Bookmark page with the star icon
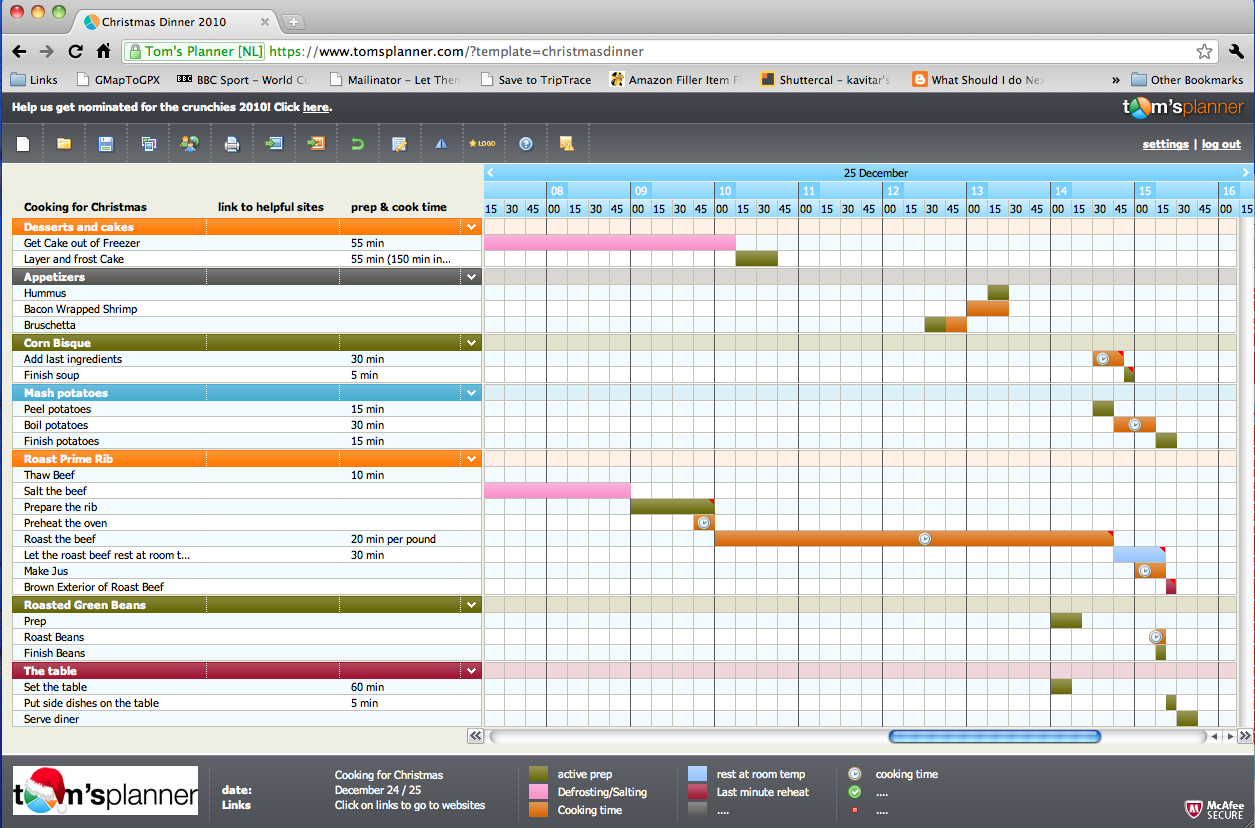Viewport: 1255px width, 828px height. click(x=1204, y=51)
